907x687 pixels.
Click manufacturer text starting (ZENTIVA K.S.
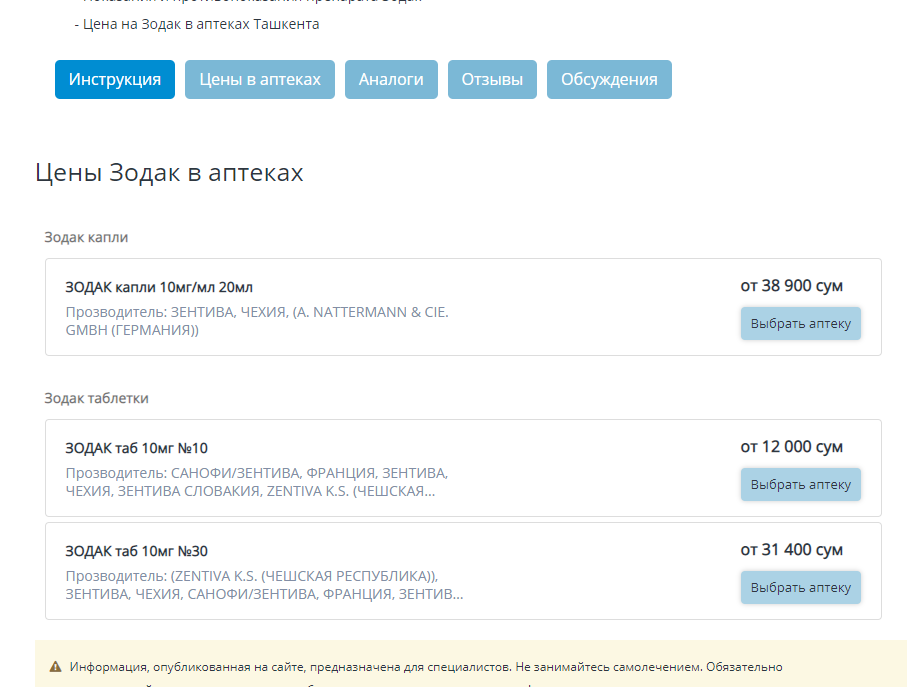(x=264, y=585)
